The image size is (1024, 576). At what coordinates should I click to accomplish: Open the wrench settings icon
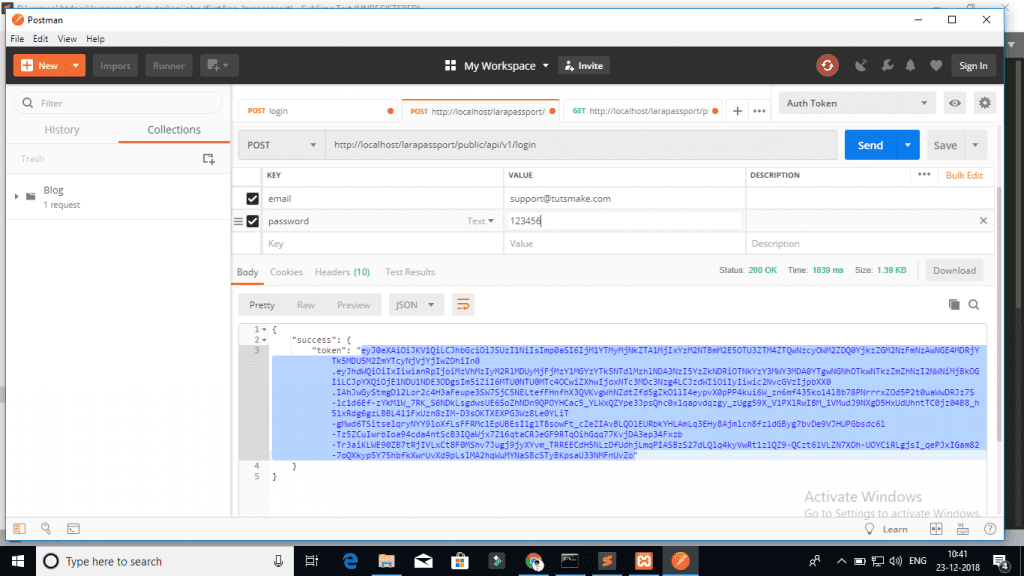[886, 66]
